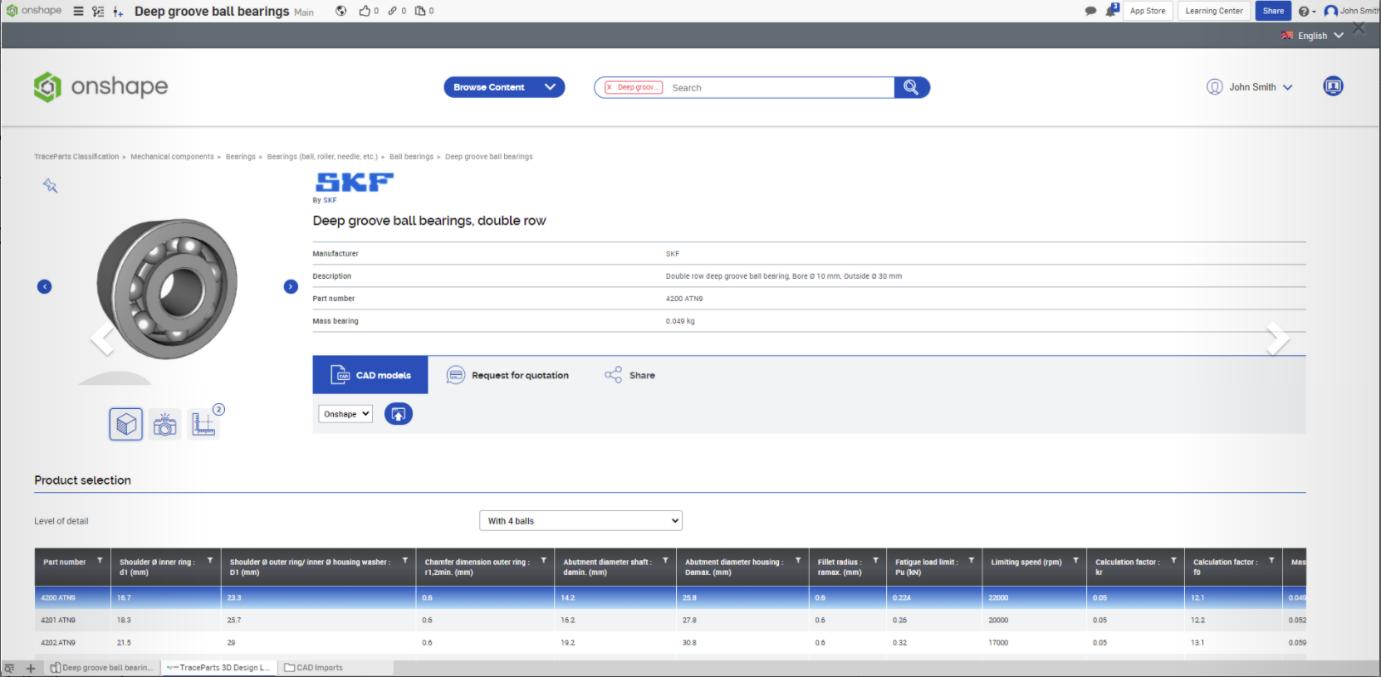Click the insert into Onshape upload icon

point(398,414)
